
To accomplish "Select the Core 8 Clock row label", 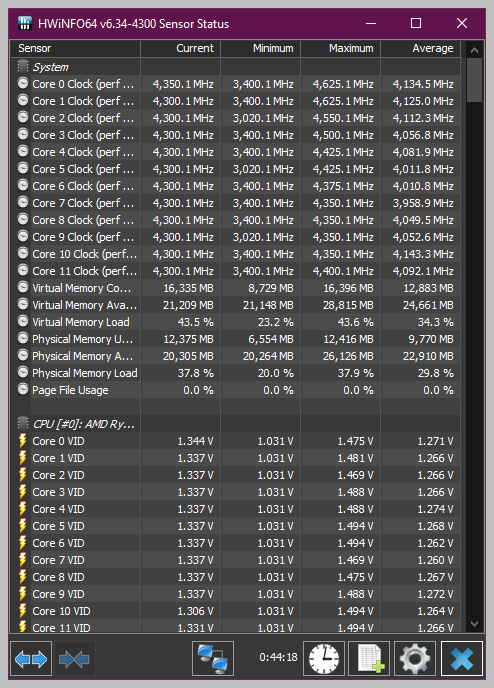I will tap(83, 220).
